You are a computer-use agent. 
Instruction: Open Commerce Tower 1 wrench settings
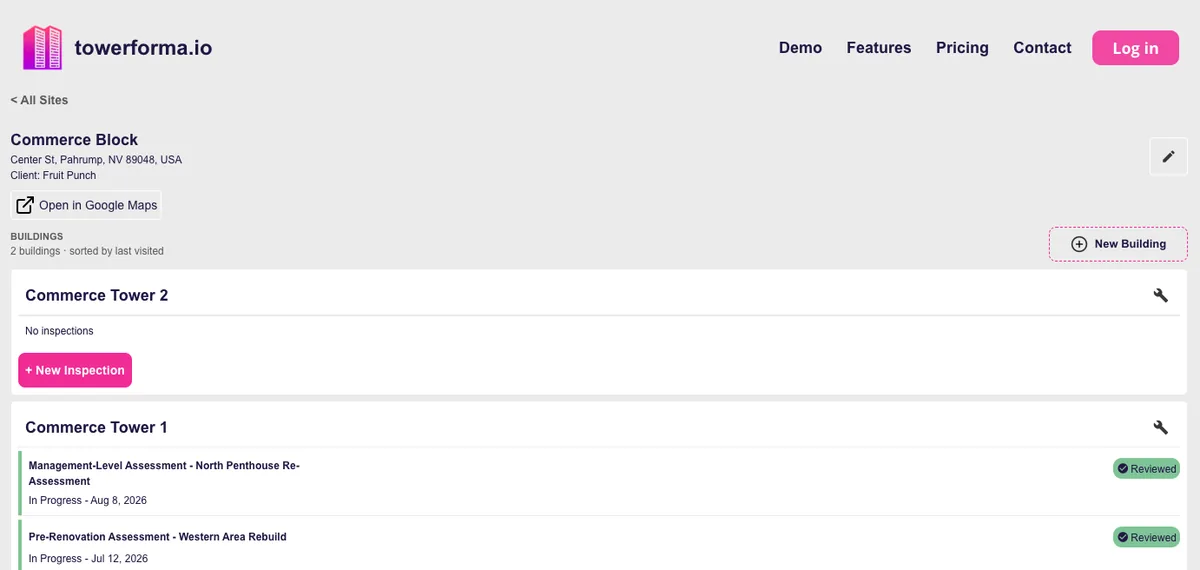click(1161, 427)
